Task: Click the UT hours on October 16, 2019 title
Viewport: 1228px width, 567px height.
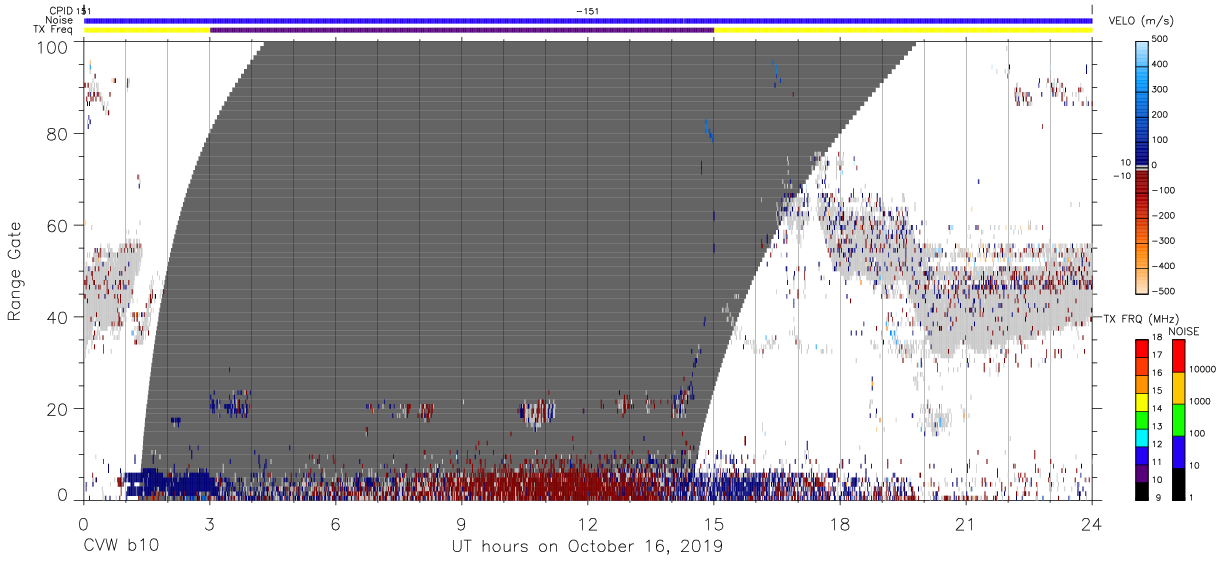Action: (588, 547)
